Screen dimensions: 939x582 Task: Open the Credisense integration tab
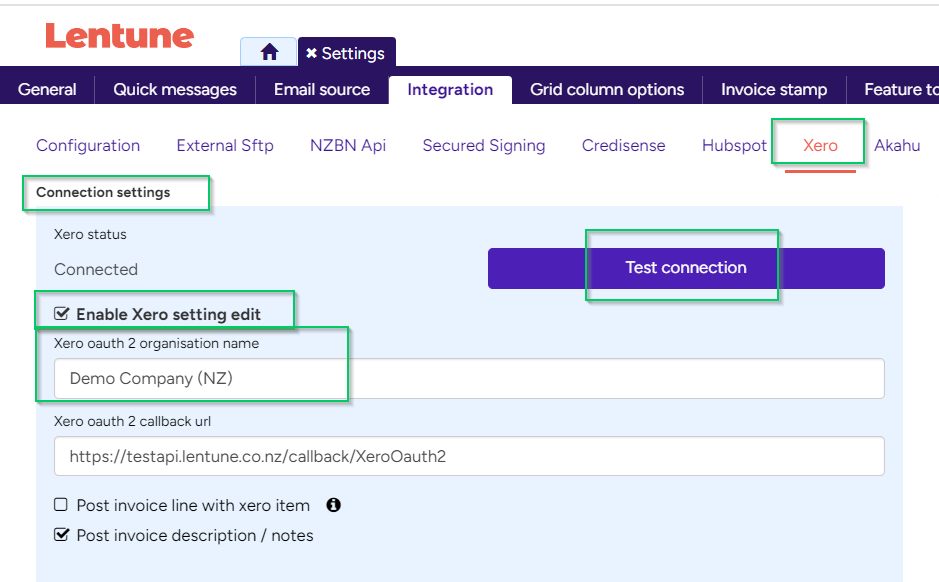pos(623,145)
